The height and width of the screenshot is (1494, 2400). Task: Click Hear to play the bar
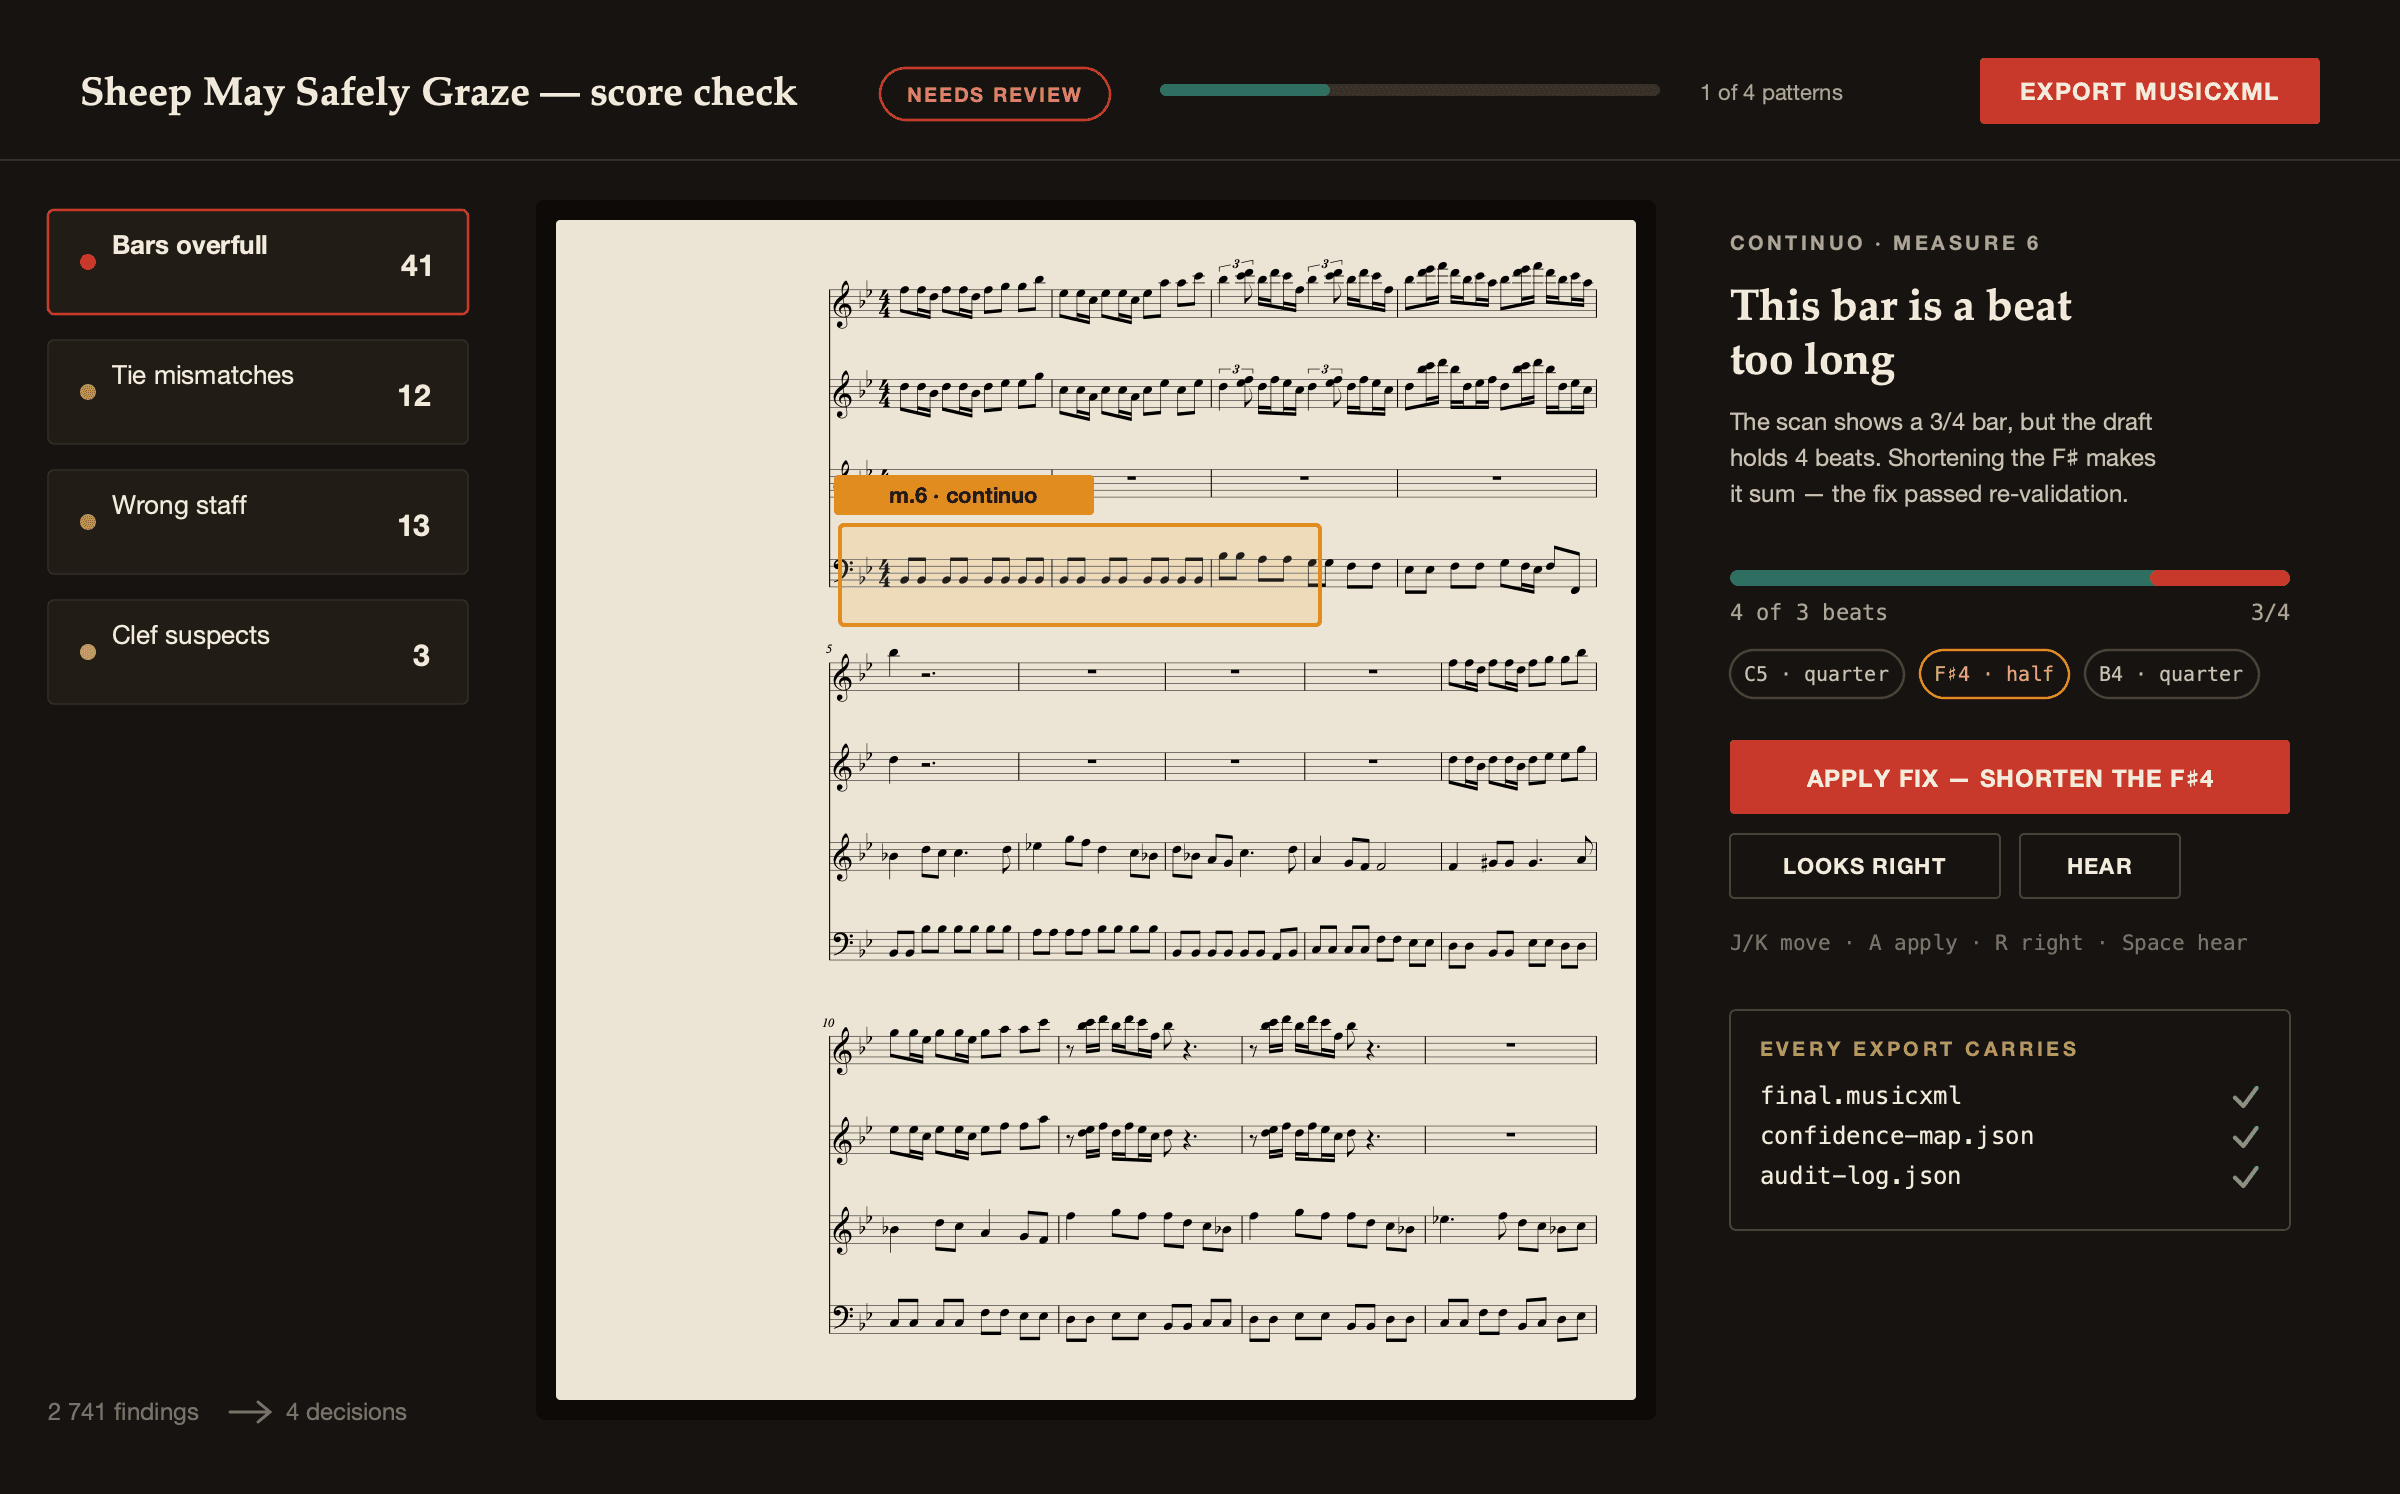2099,866
